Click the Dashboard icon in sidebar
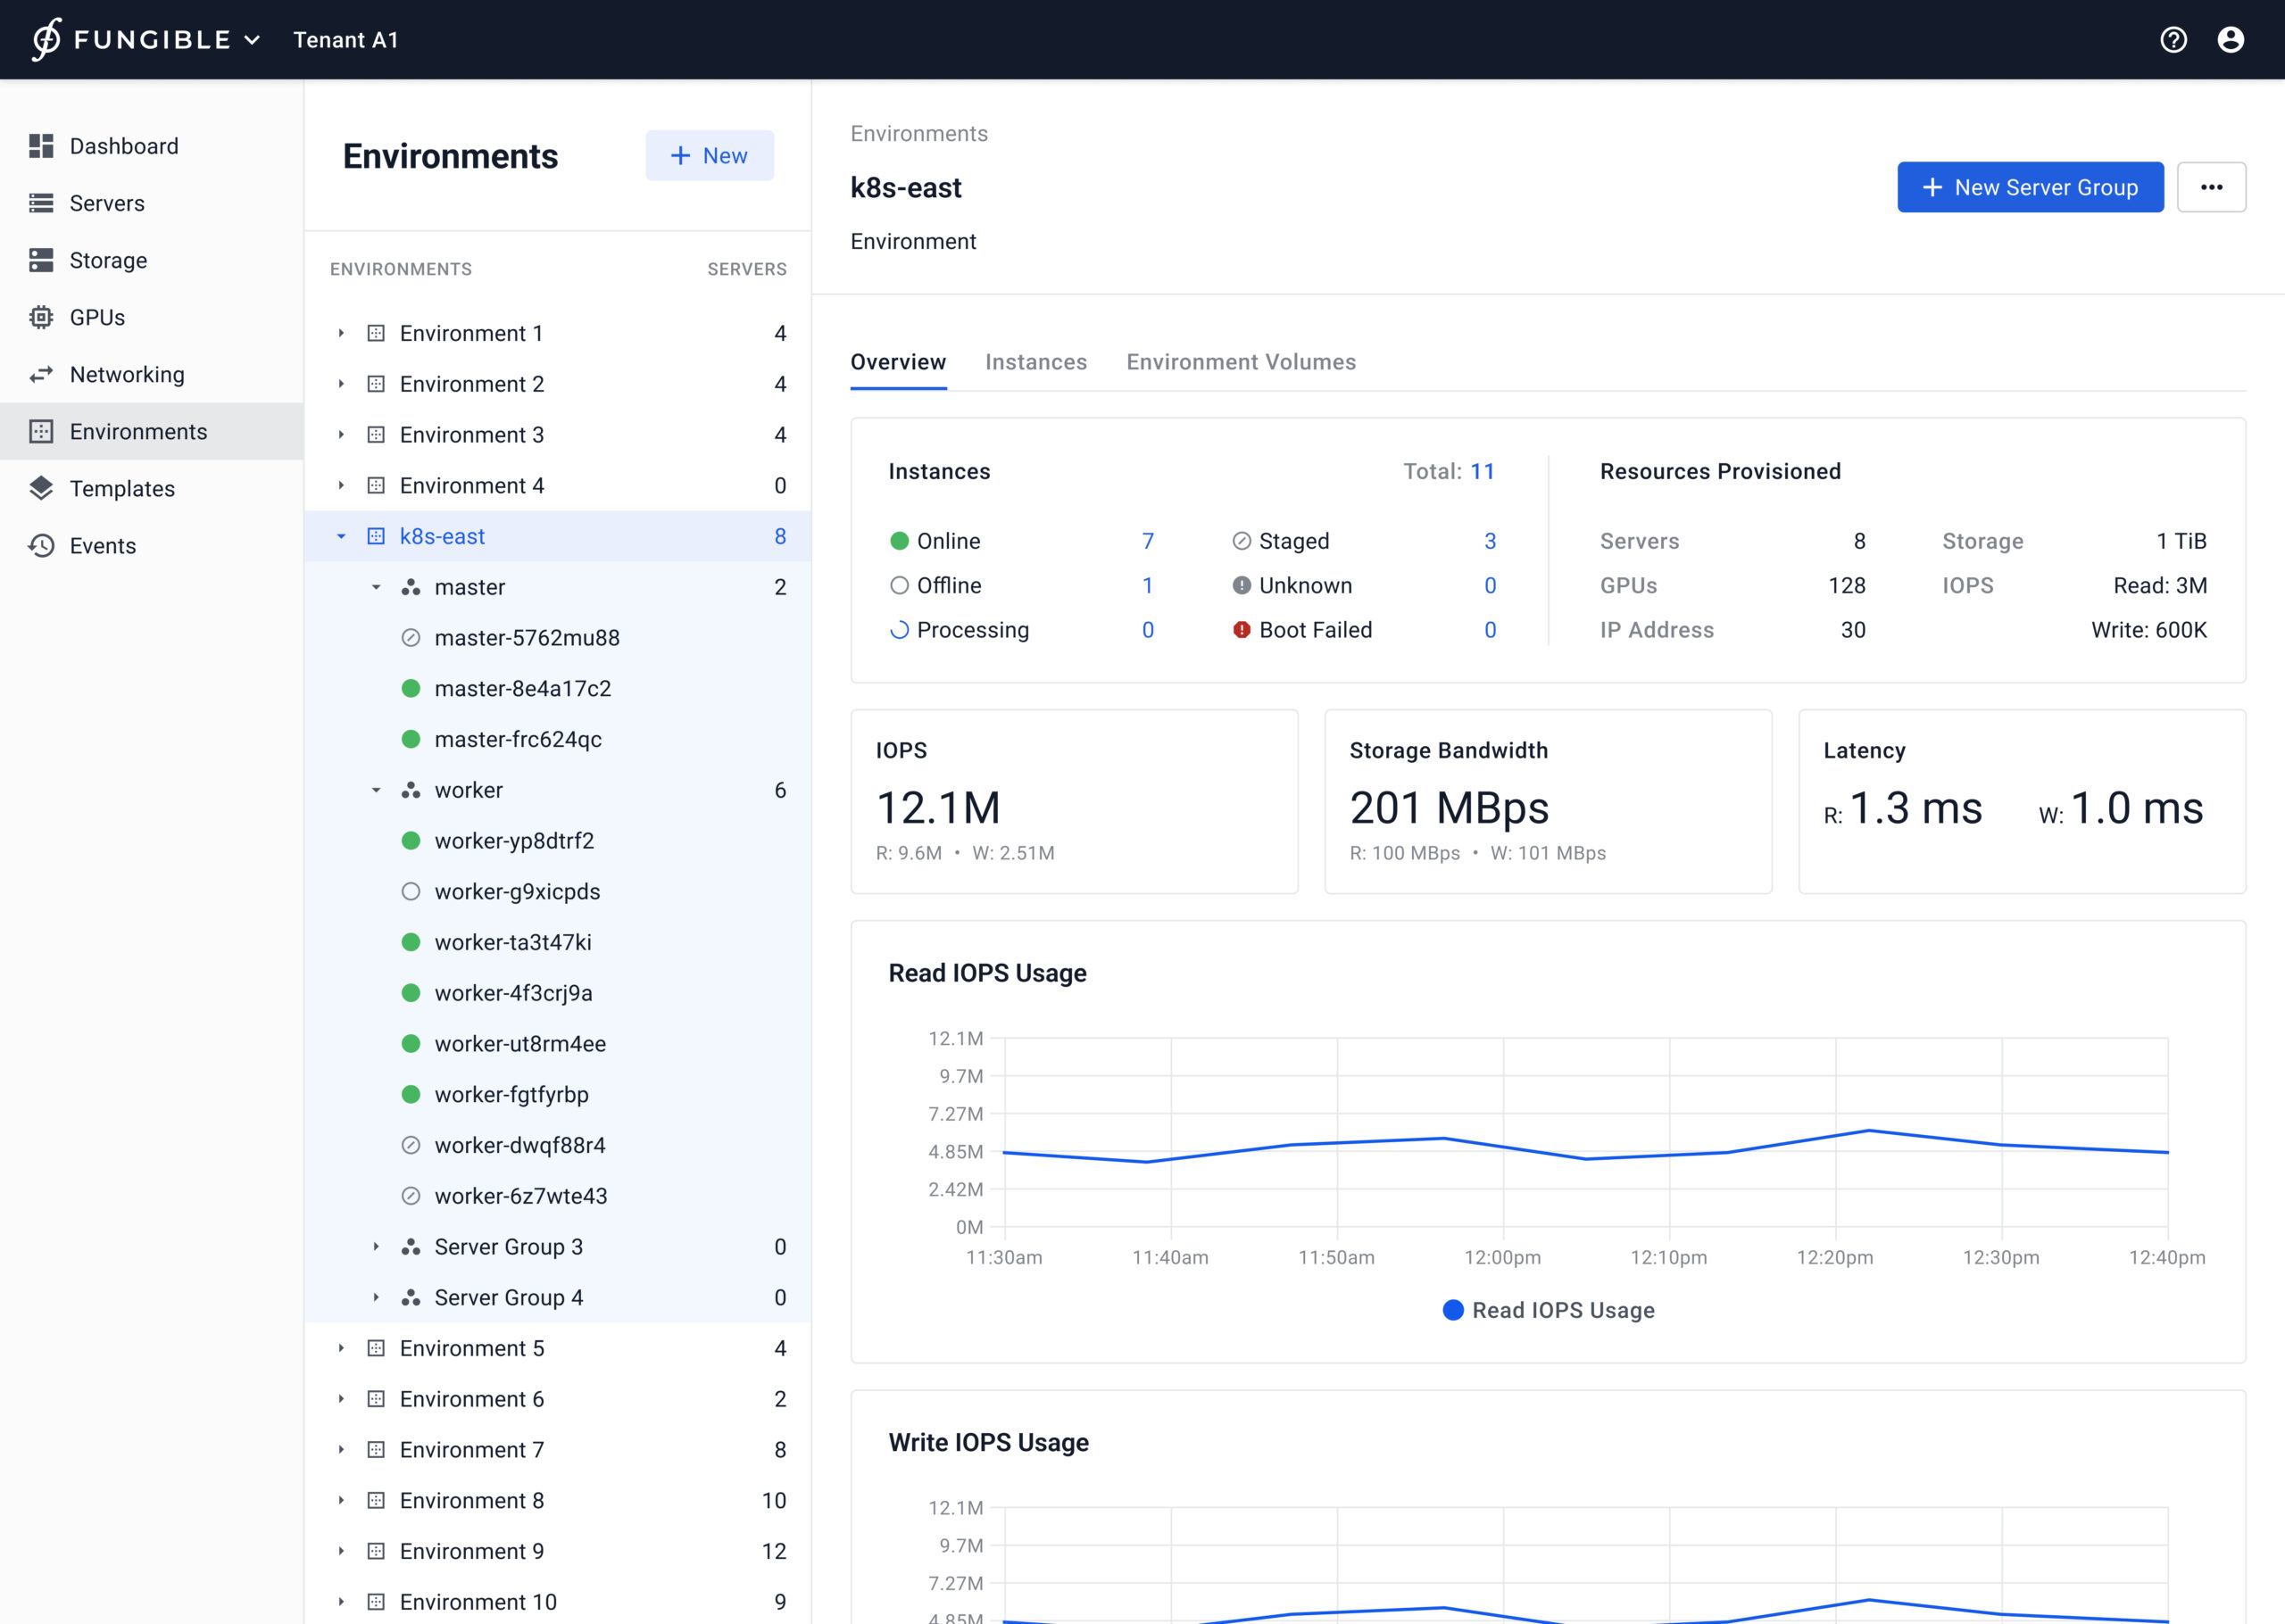Screen dimensions: 2285x1624 click(x=41, y=146)
